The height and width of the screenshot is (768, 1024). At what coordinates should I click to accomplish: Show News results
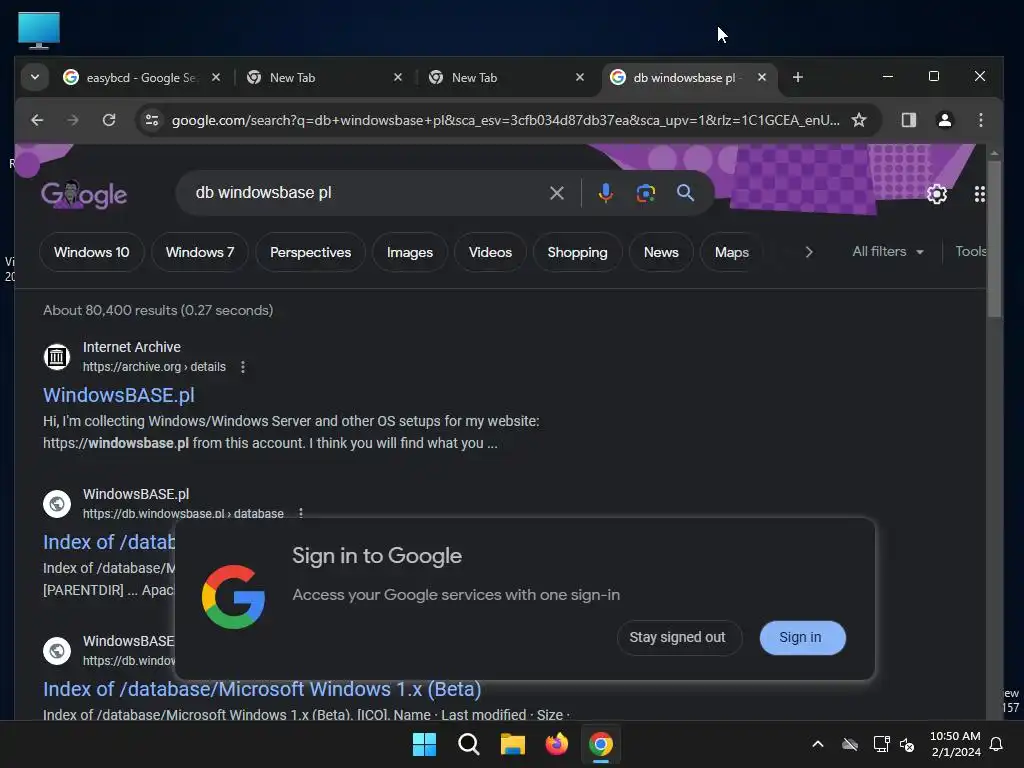pyautogui.click(x=661, y=252)
